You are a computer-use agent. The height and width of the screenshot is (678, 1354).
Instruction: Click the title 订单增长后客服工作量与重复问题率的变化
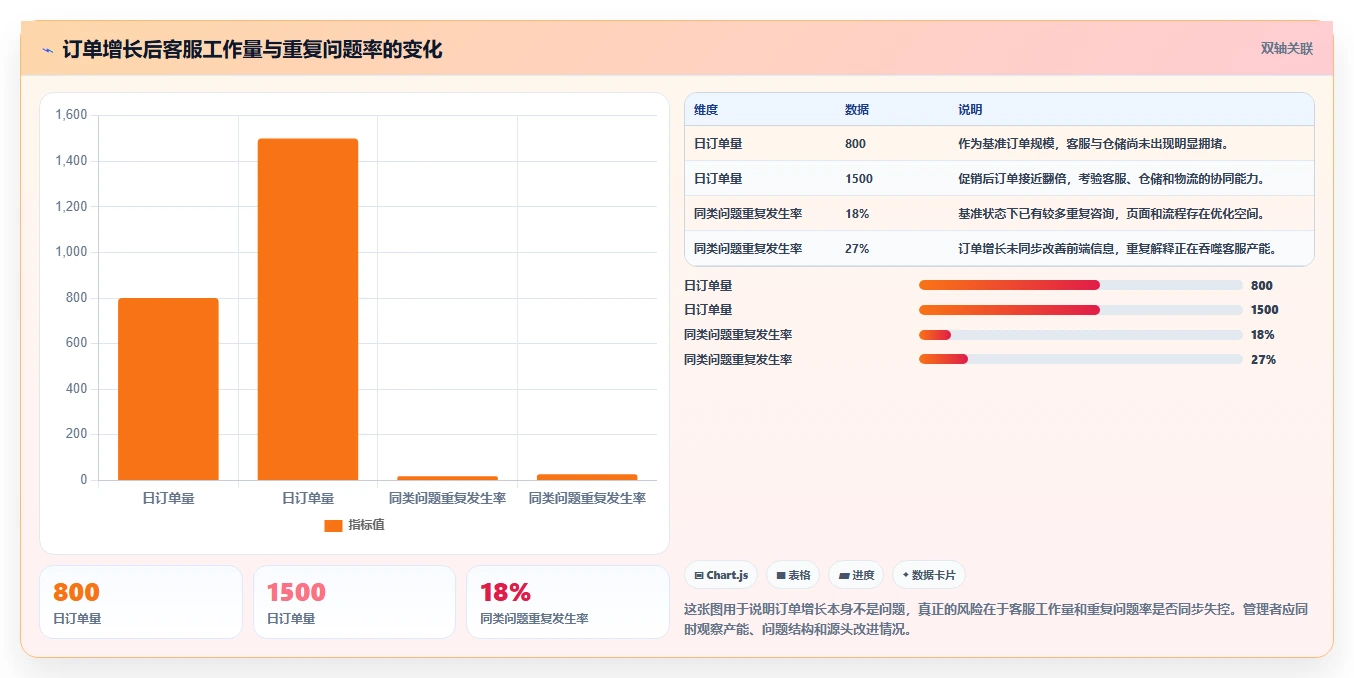point(252,49)
